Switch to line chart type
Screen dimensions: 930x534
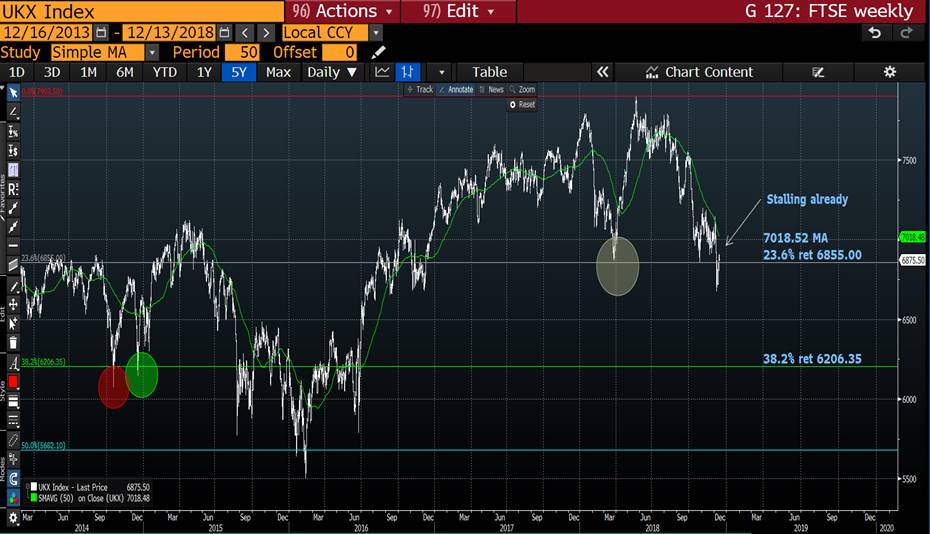click(x=383, y=72)
